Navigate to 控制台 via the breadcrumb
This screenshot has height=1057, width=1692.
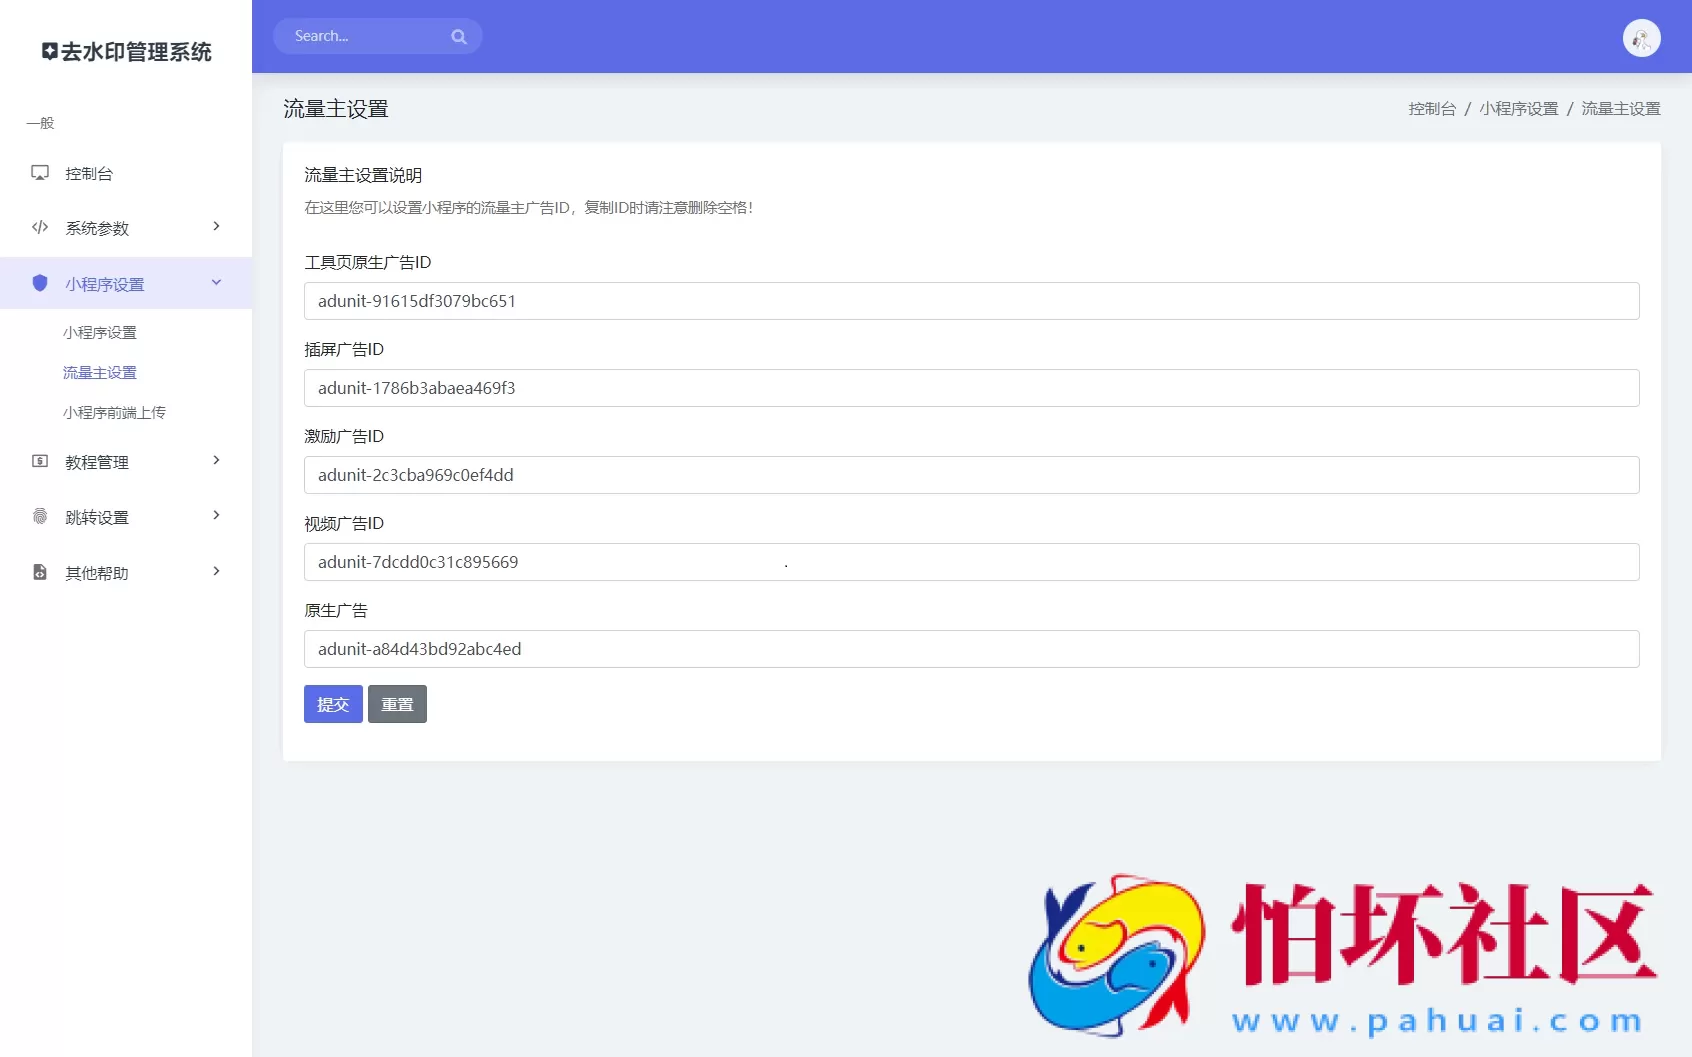[1433, 110]
